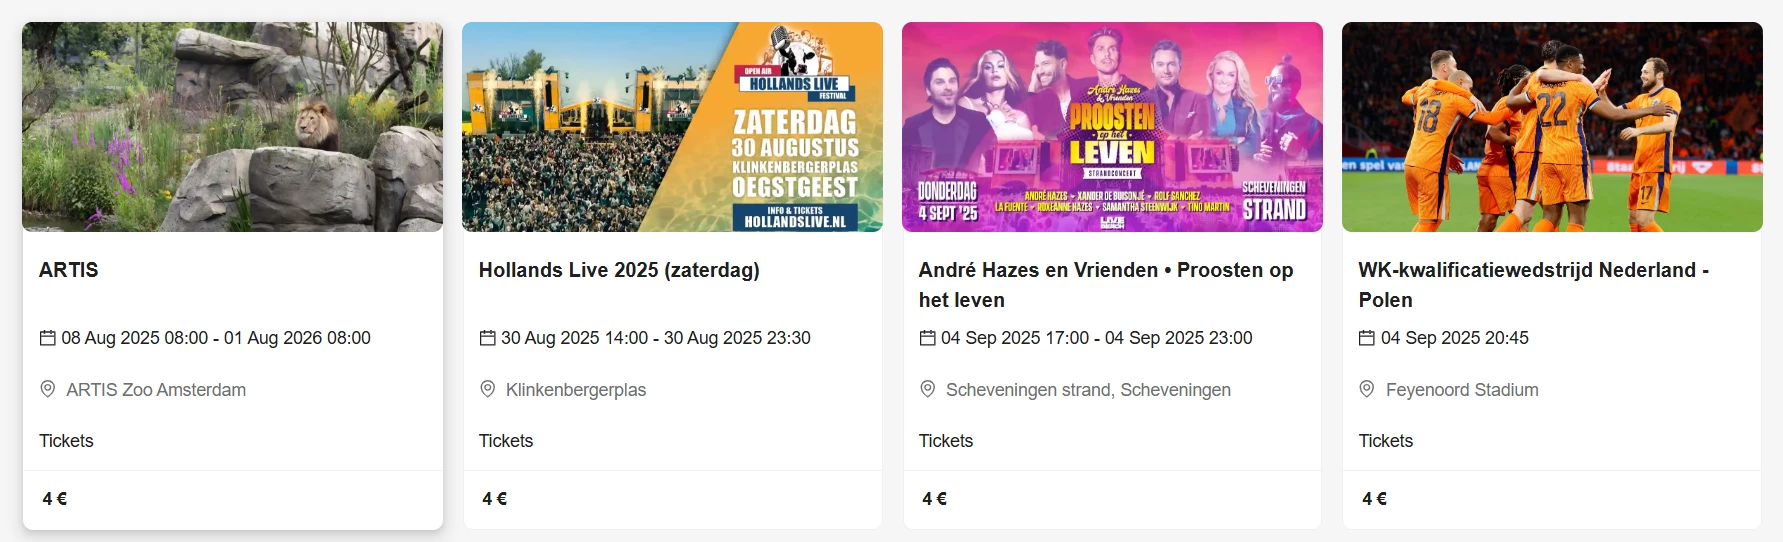Click the location pin beside ARTIS Zoo Amsterdam
The height and width of the screenshot is (542, 1783).
47,389
